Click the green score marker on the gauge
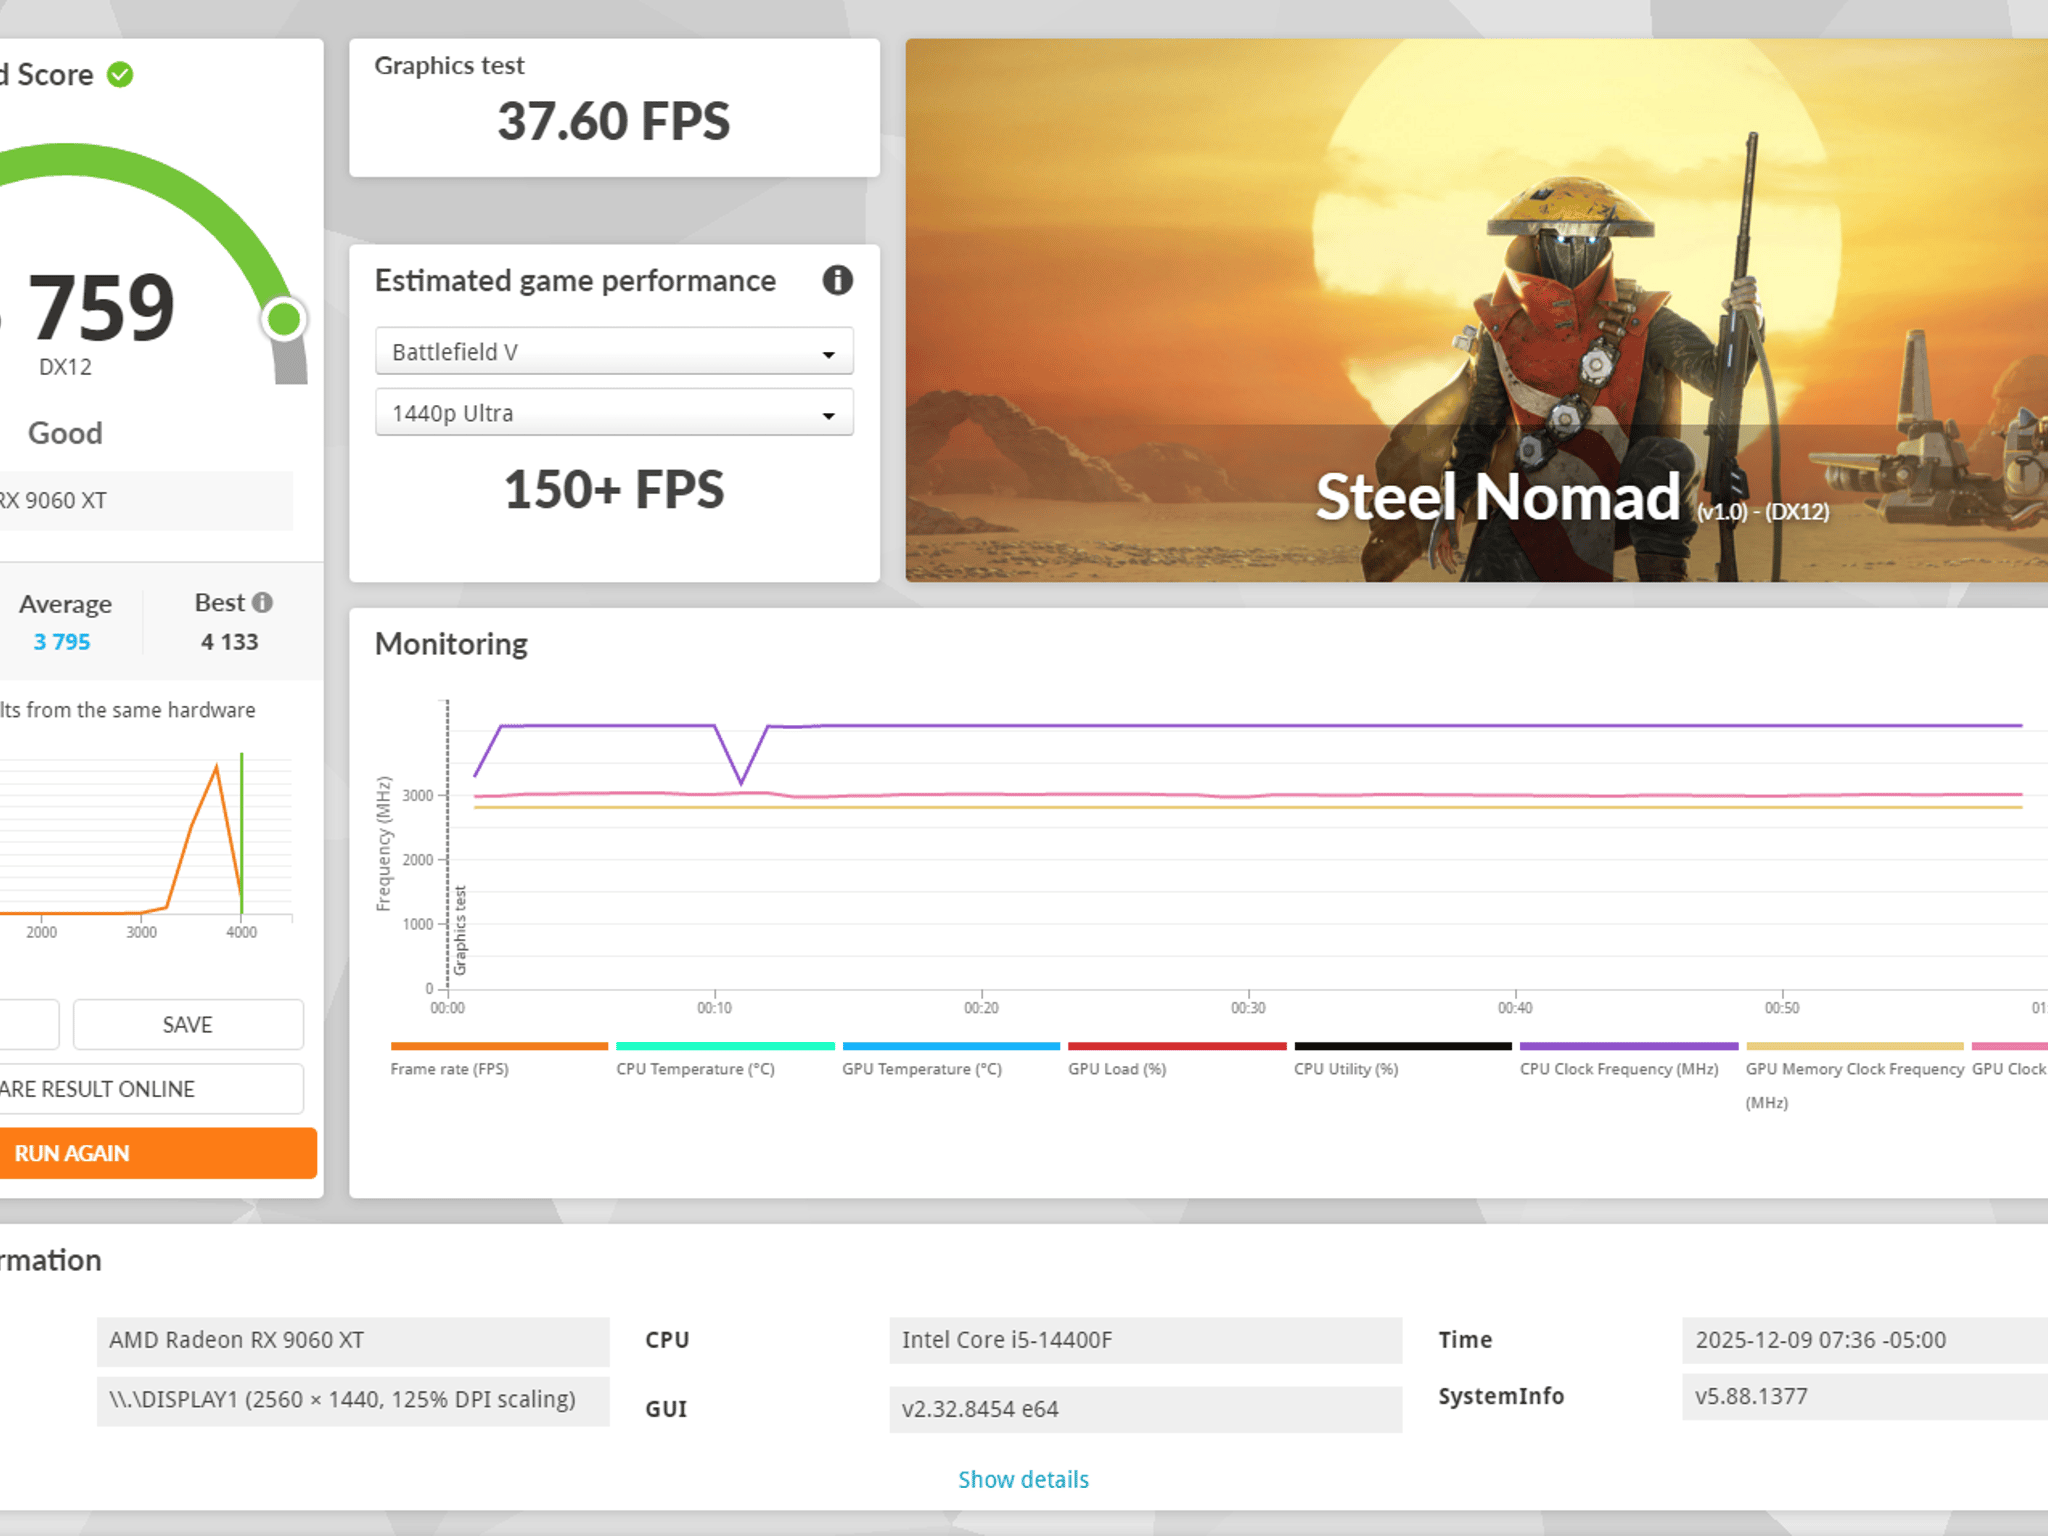 point(284,319)
